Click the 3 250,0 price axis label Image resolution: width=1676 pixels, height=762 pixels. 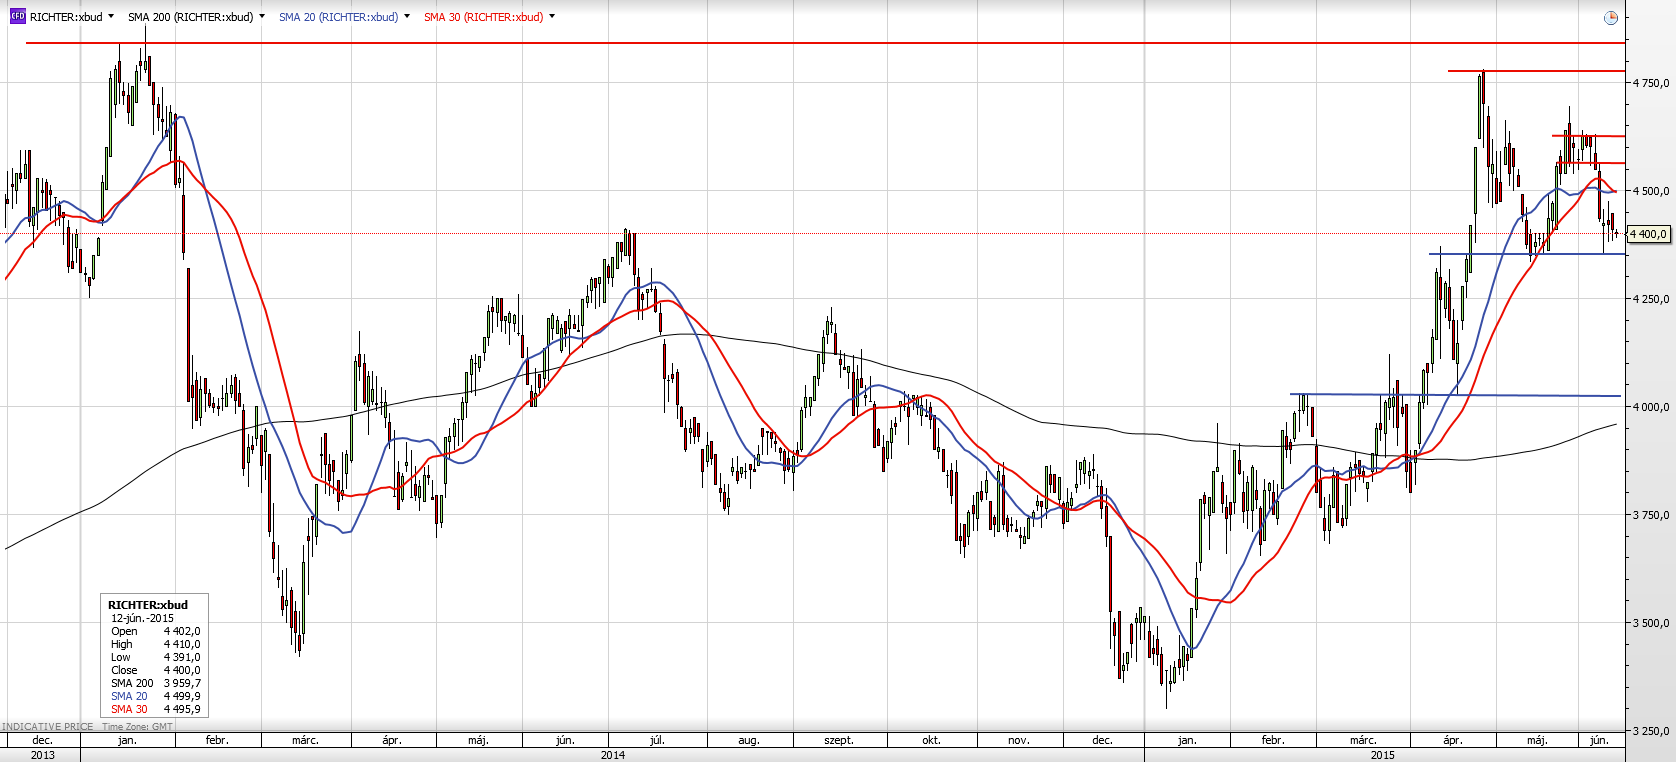(1651, 731)
